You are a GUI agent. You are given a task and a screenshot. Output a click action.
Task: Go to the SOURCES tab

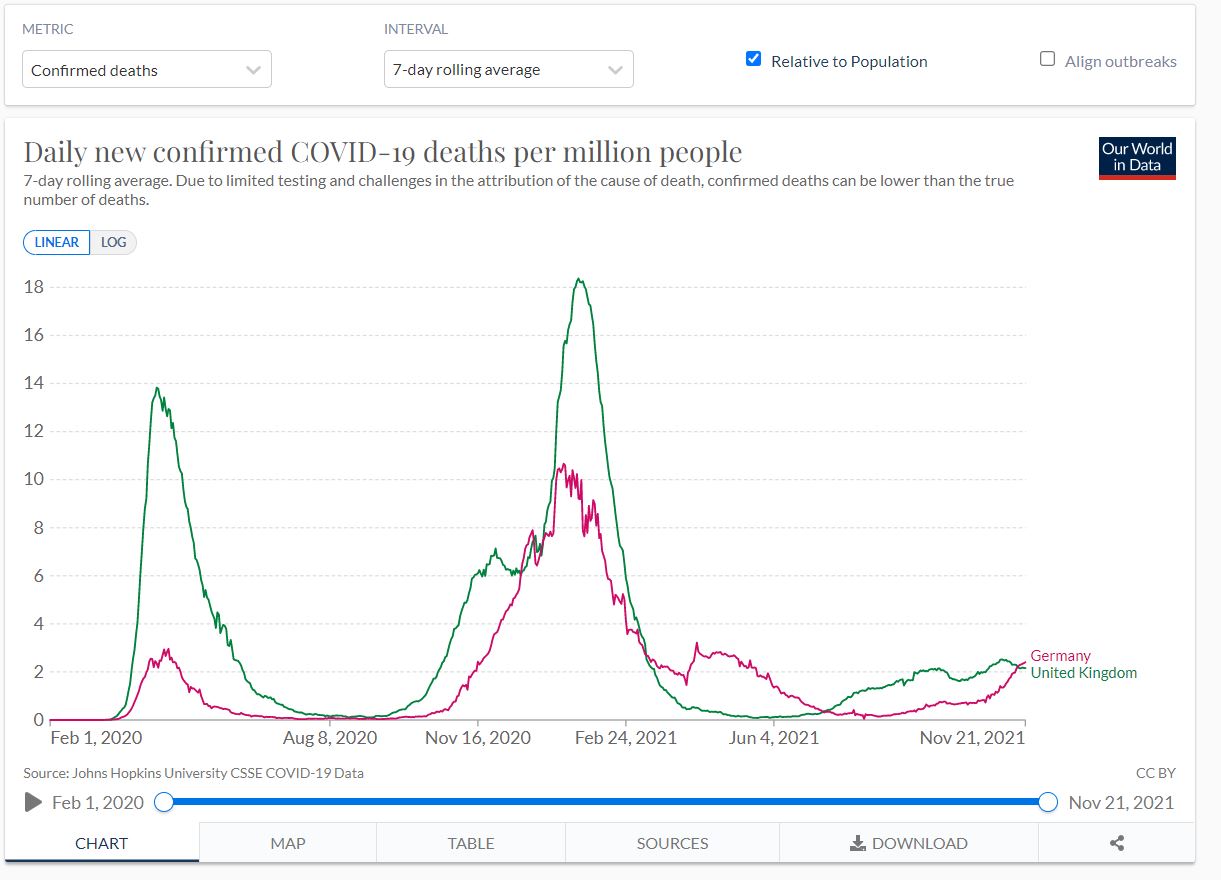[x=672, y=843]
